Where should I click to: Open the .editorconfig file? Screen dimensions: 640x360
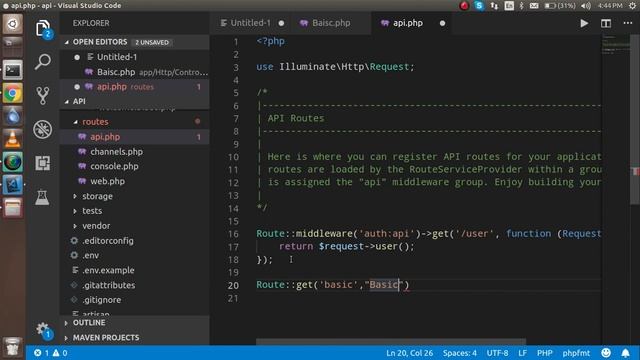[x=108, y=241]
